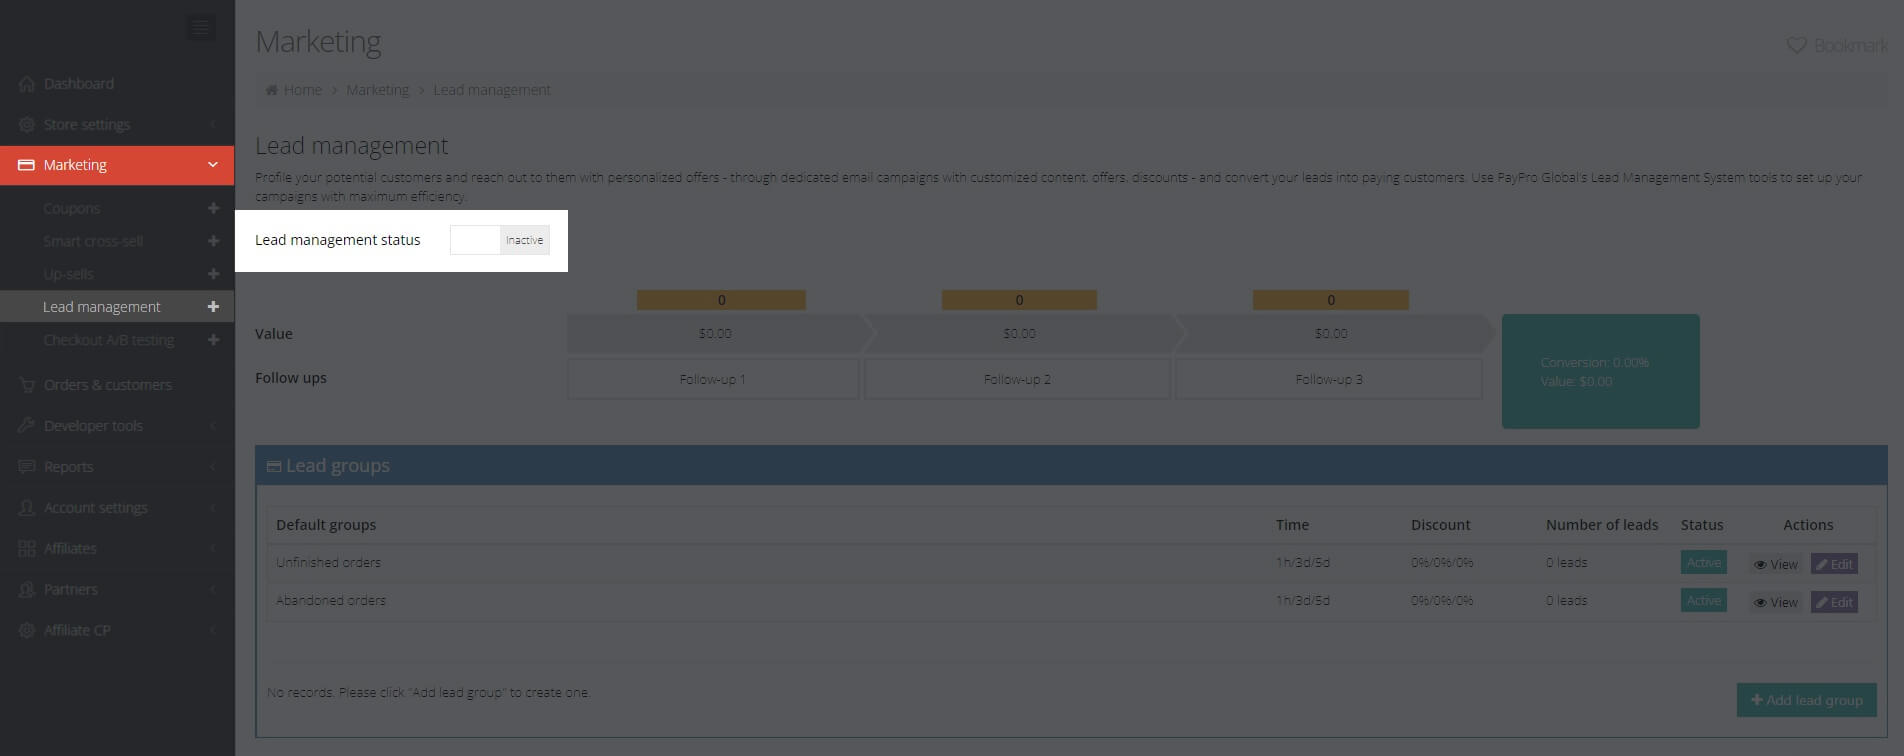Screen dimensions: 1904x756
Task: Edit the Unfinished orders group
Action: click(x=1834, y=564)
